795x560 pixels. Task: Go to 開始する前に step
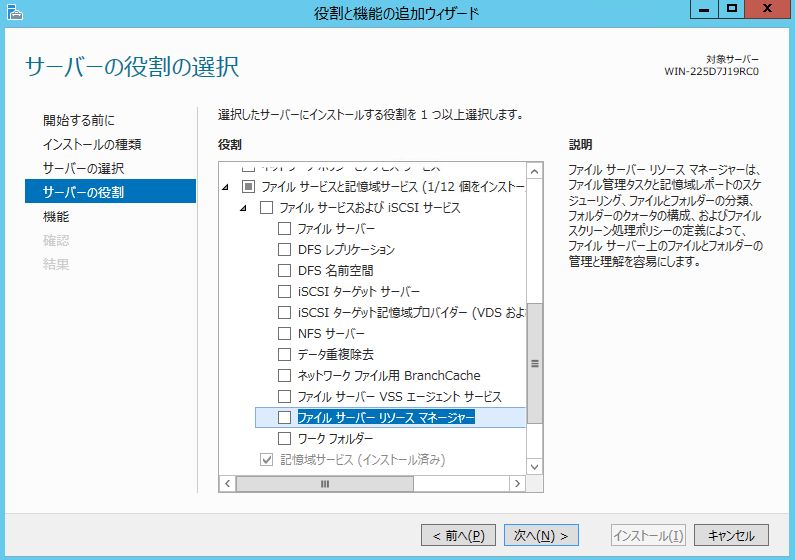tap(78, 120)
